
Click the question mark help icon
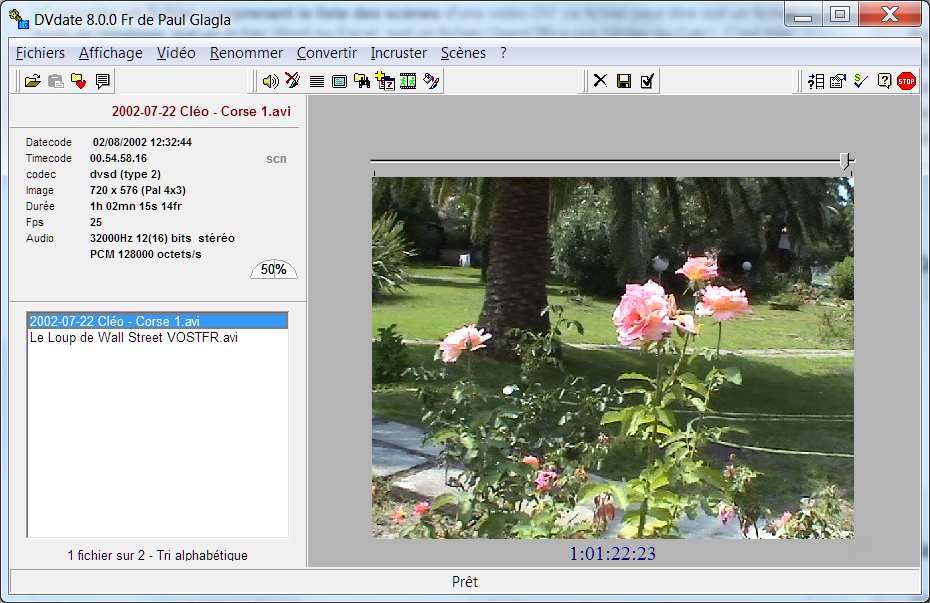[x=884, y=81]
